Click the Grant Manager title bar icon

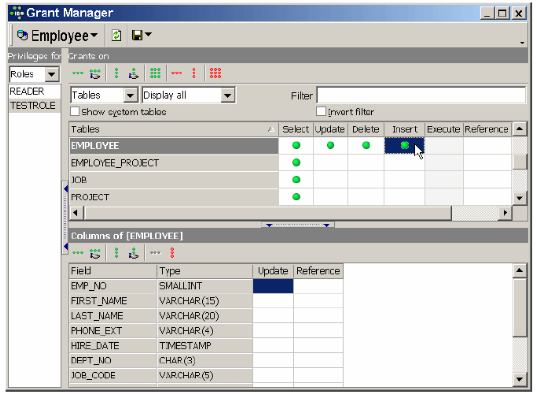coord(16,13)
